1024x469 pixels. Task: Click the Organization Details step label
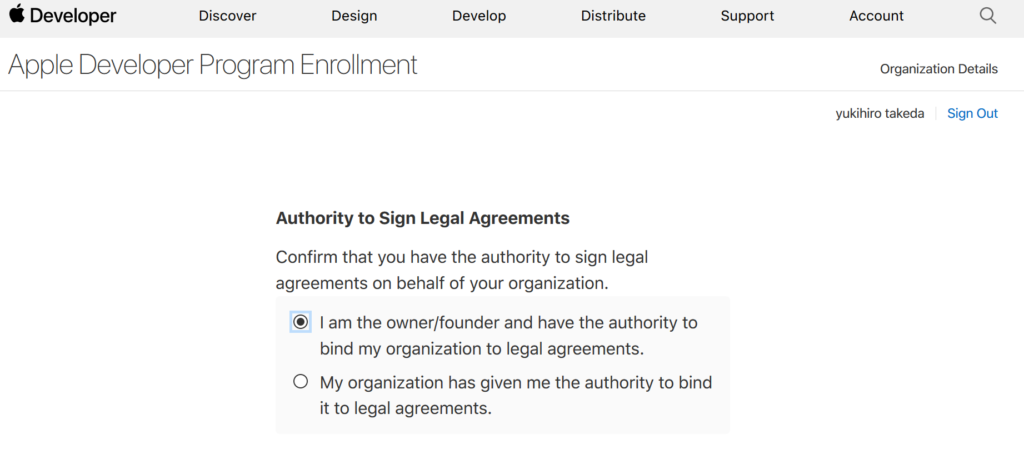point(938,69)
